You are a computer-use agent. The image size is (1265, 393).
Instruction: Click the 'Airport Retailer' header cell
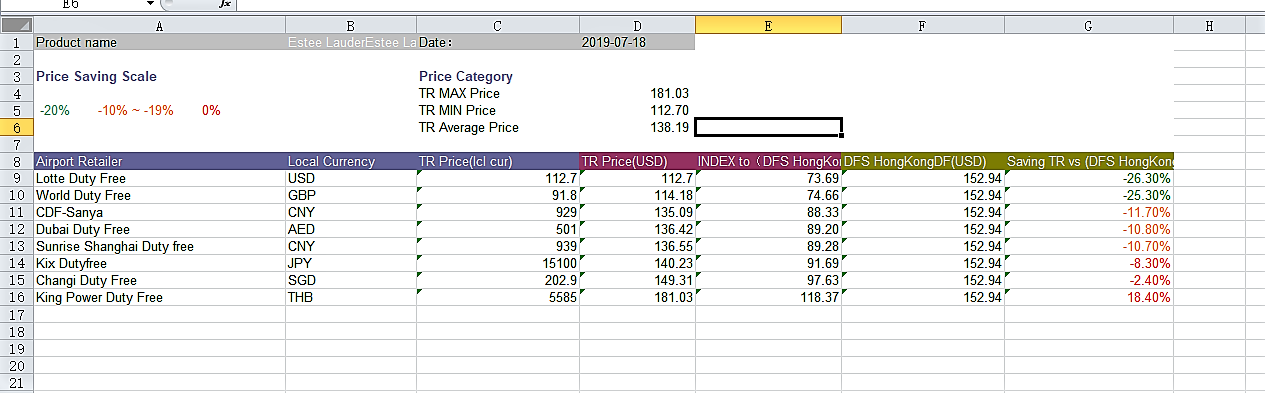tap(159, 161)
